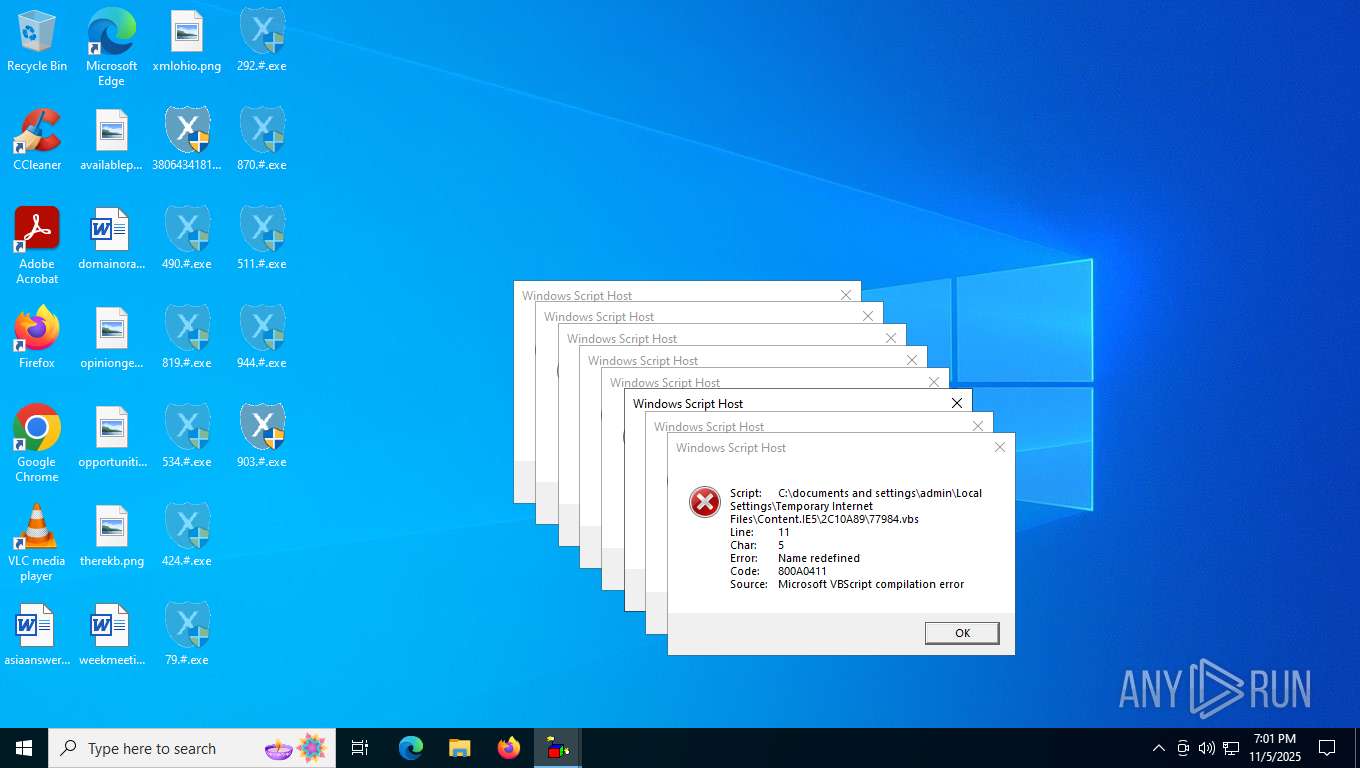Open the Windows Start menu
The width and height of the screenshot is (1360, 768).
[x=24, y=748]
